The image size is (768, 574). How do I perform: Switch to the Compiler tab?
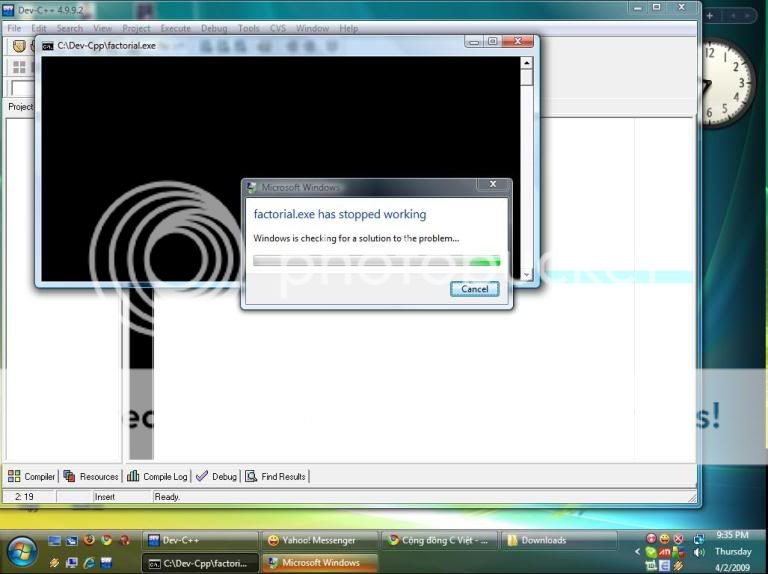31,477
